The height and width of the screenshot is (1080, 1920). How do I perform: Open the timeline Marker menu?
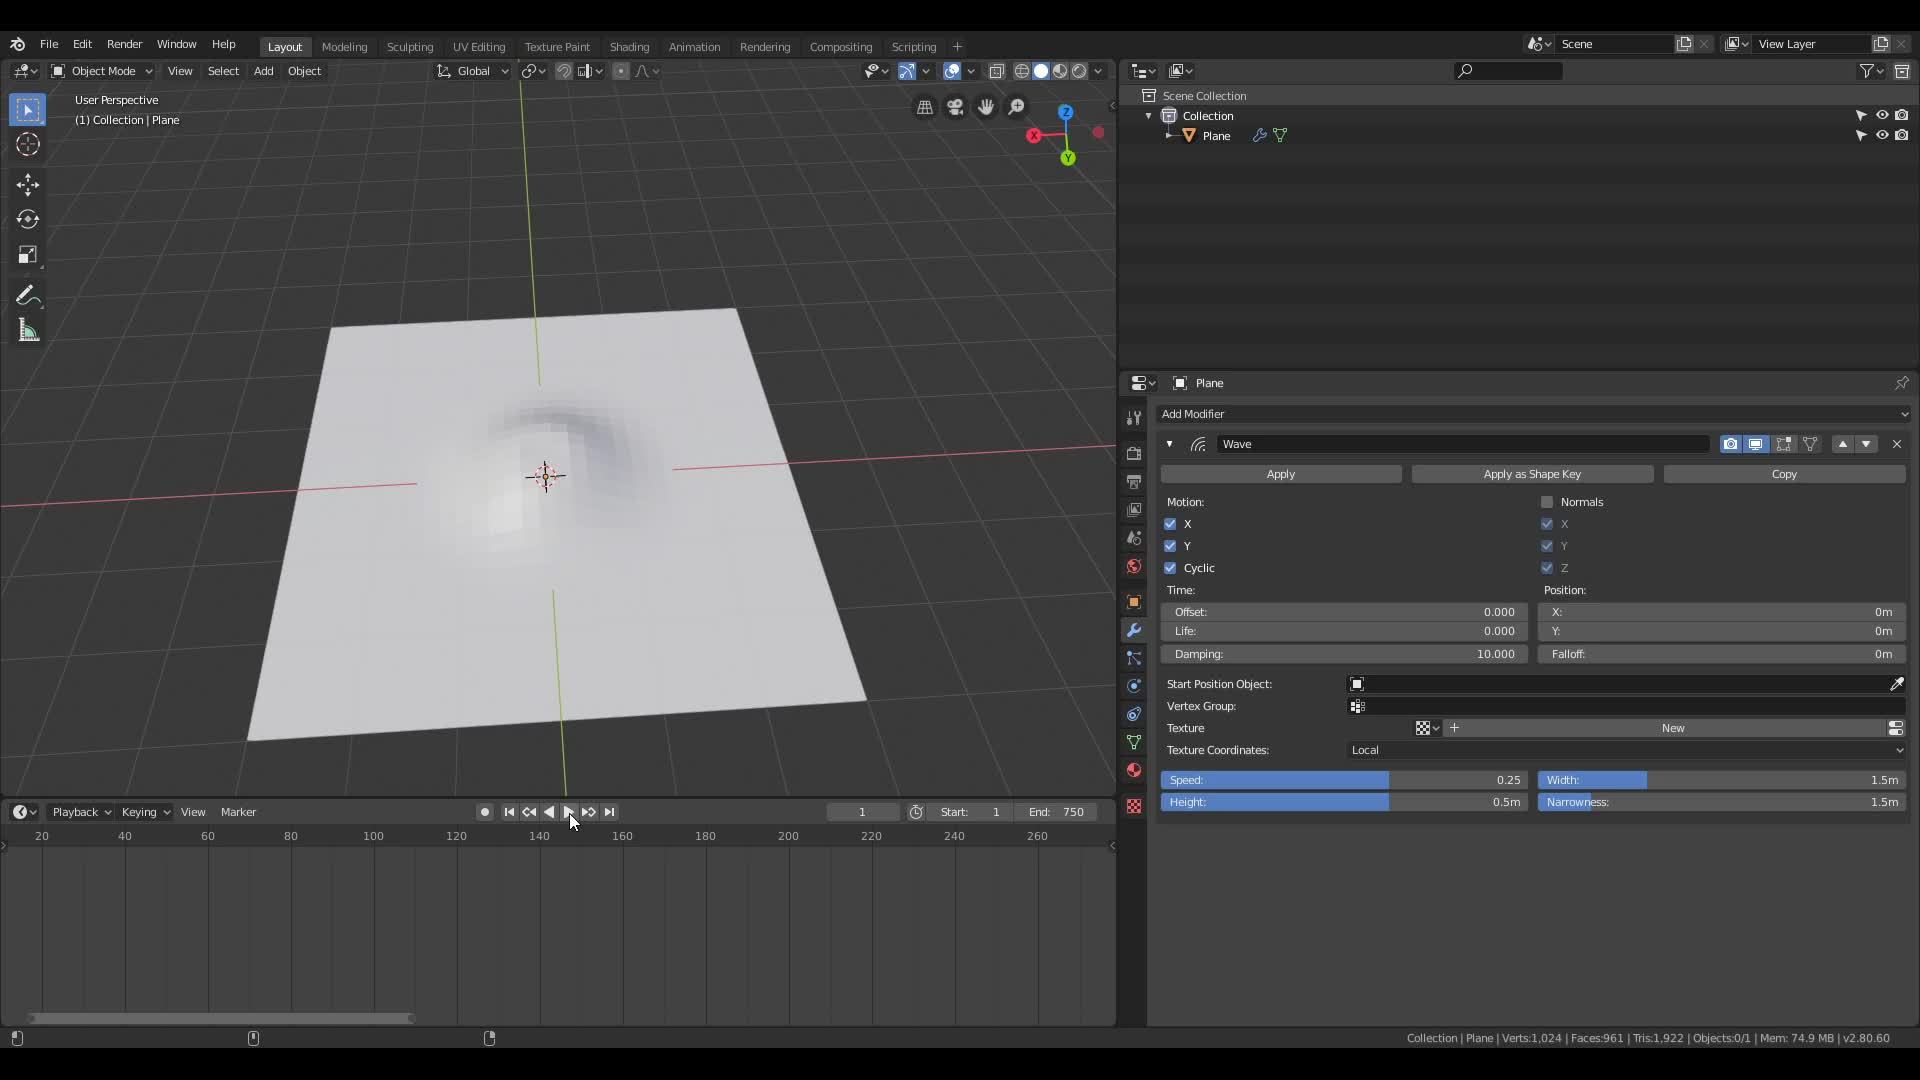point(238,812)
